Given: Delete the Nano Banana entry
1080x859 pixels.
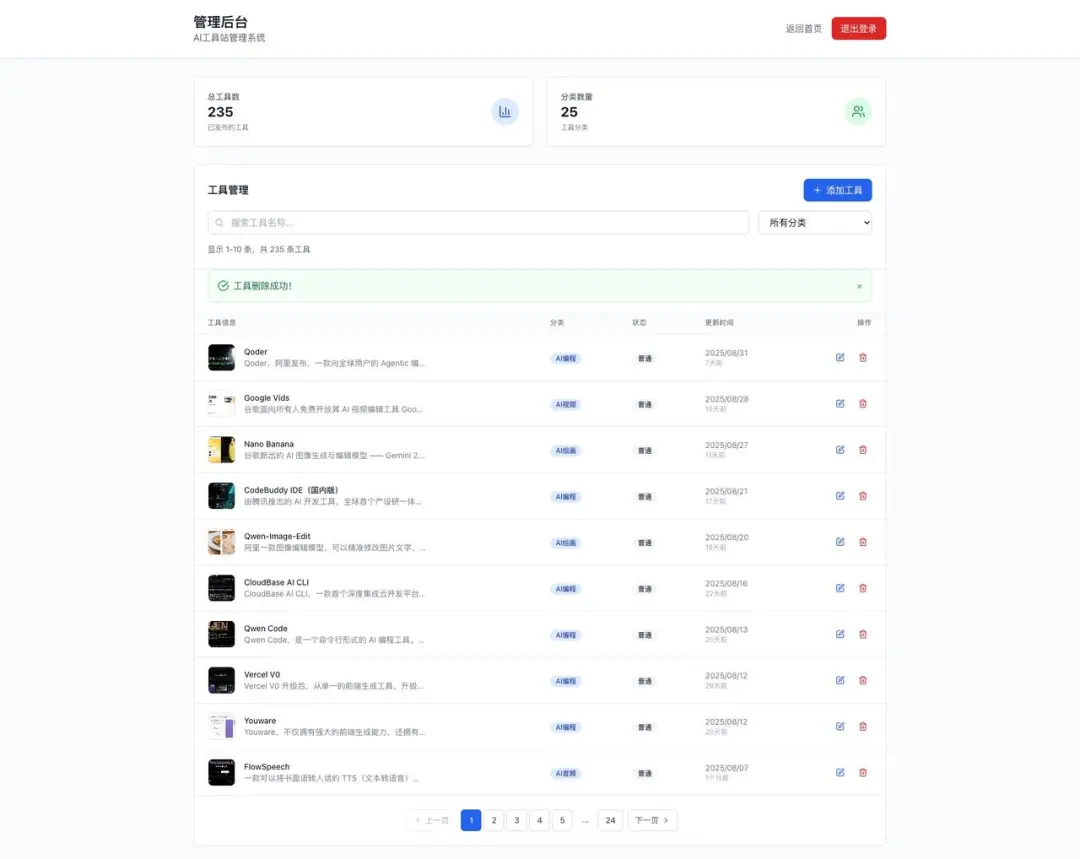Looking at the screenshot, I should (862, 450).
